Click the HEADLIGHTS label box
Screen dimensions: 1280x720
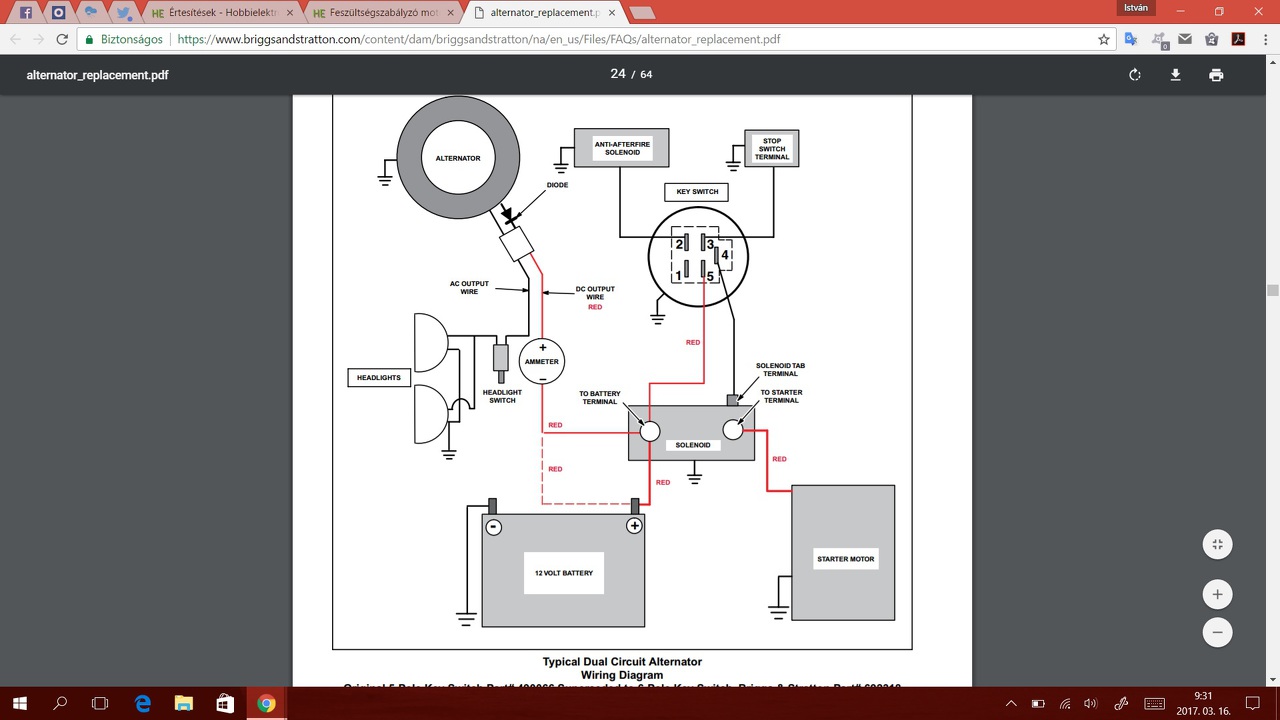(x=379, y=377)
